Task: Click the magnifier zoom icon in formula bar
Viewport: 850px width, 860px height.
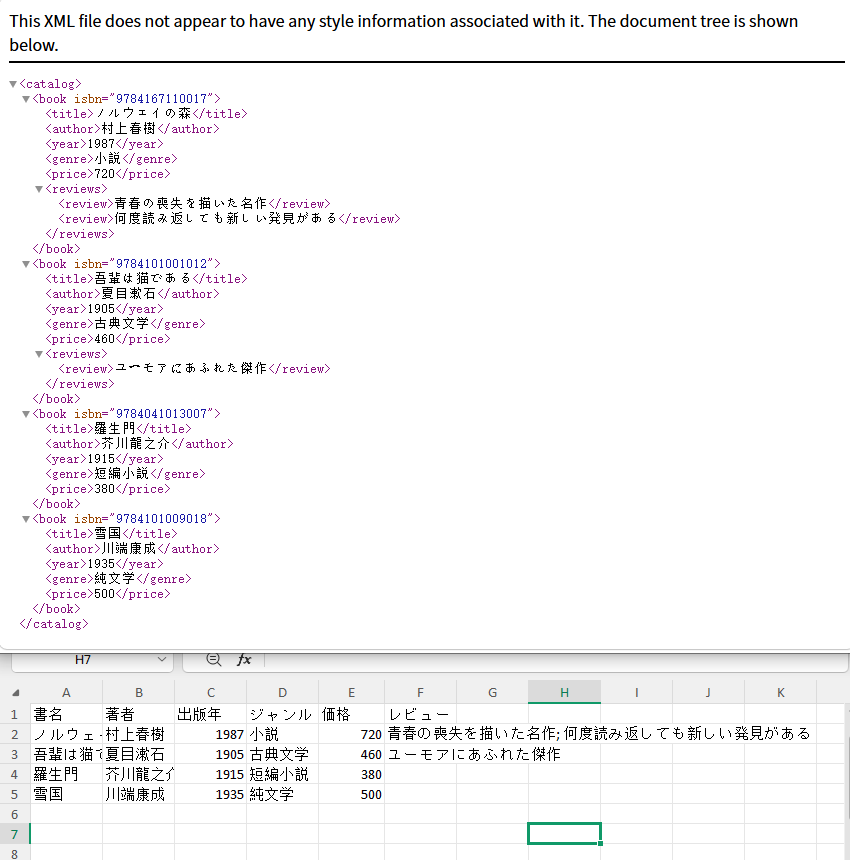Action: click(x=213, y=660)
